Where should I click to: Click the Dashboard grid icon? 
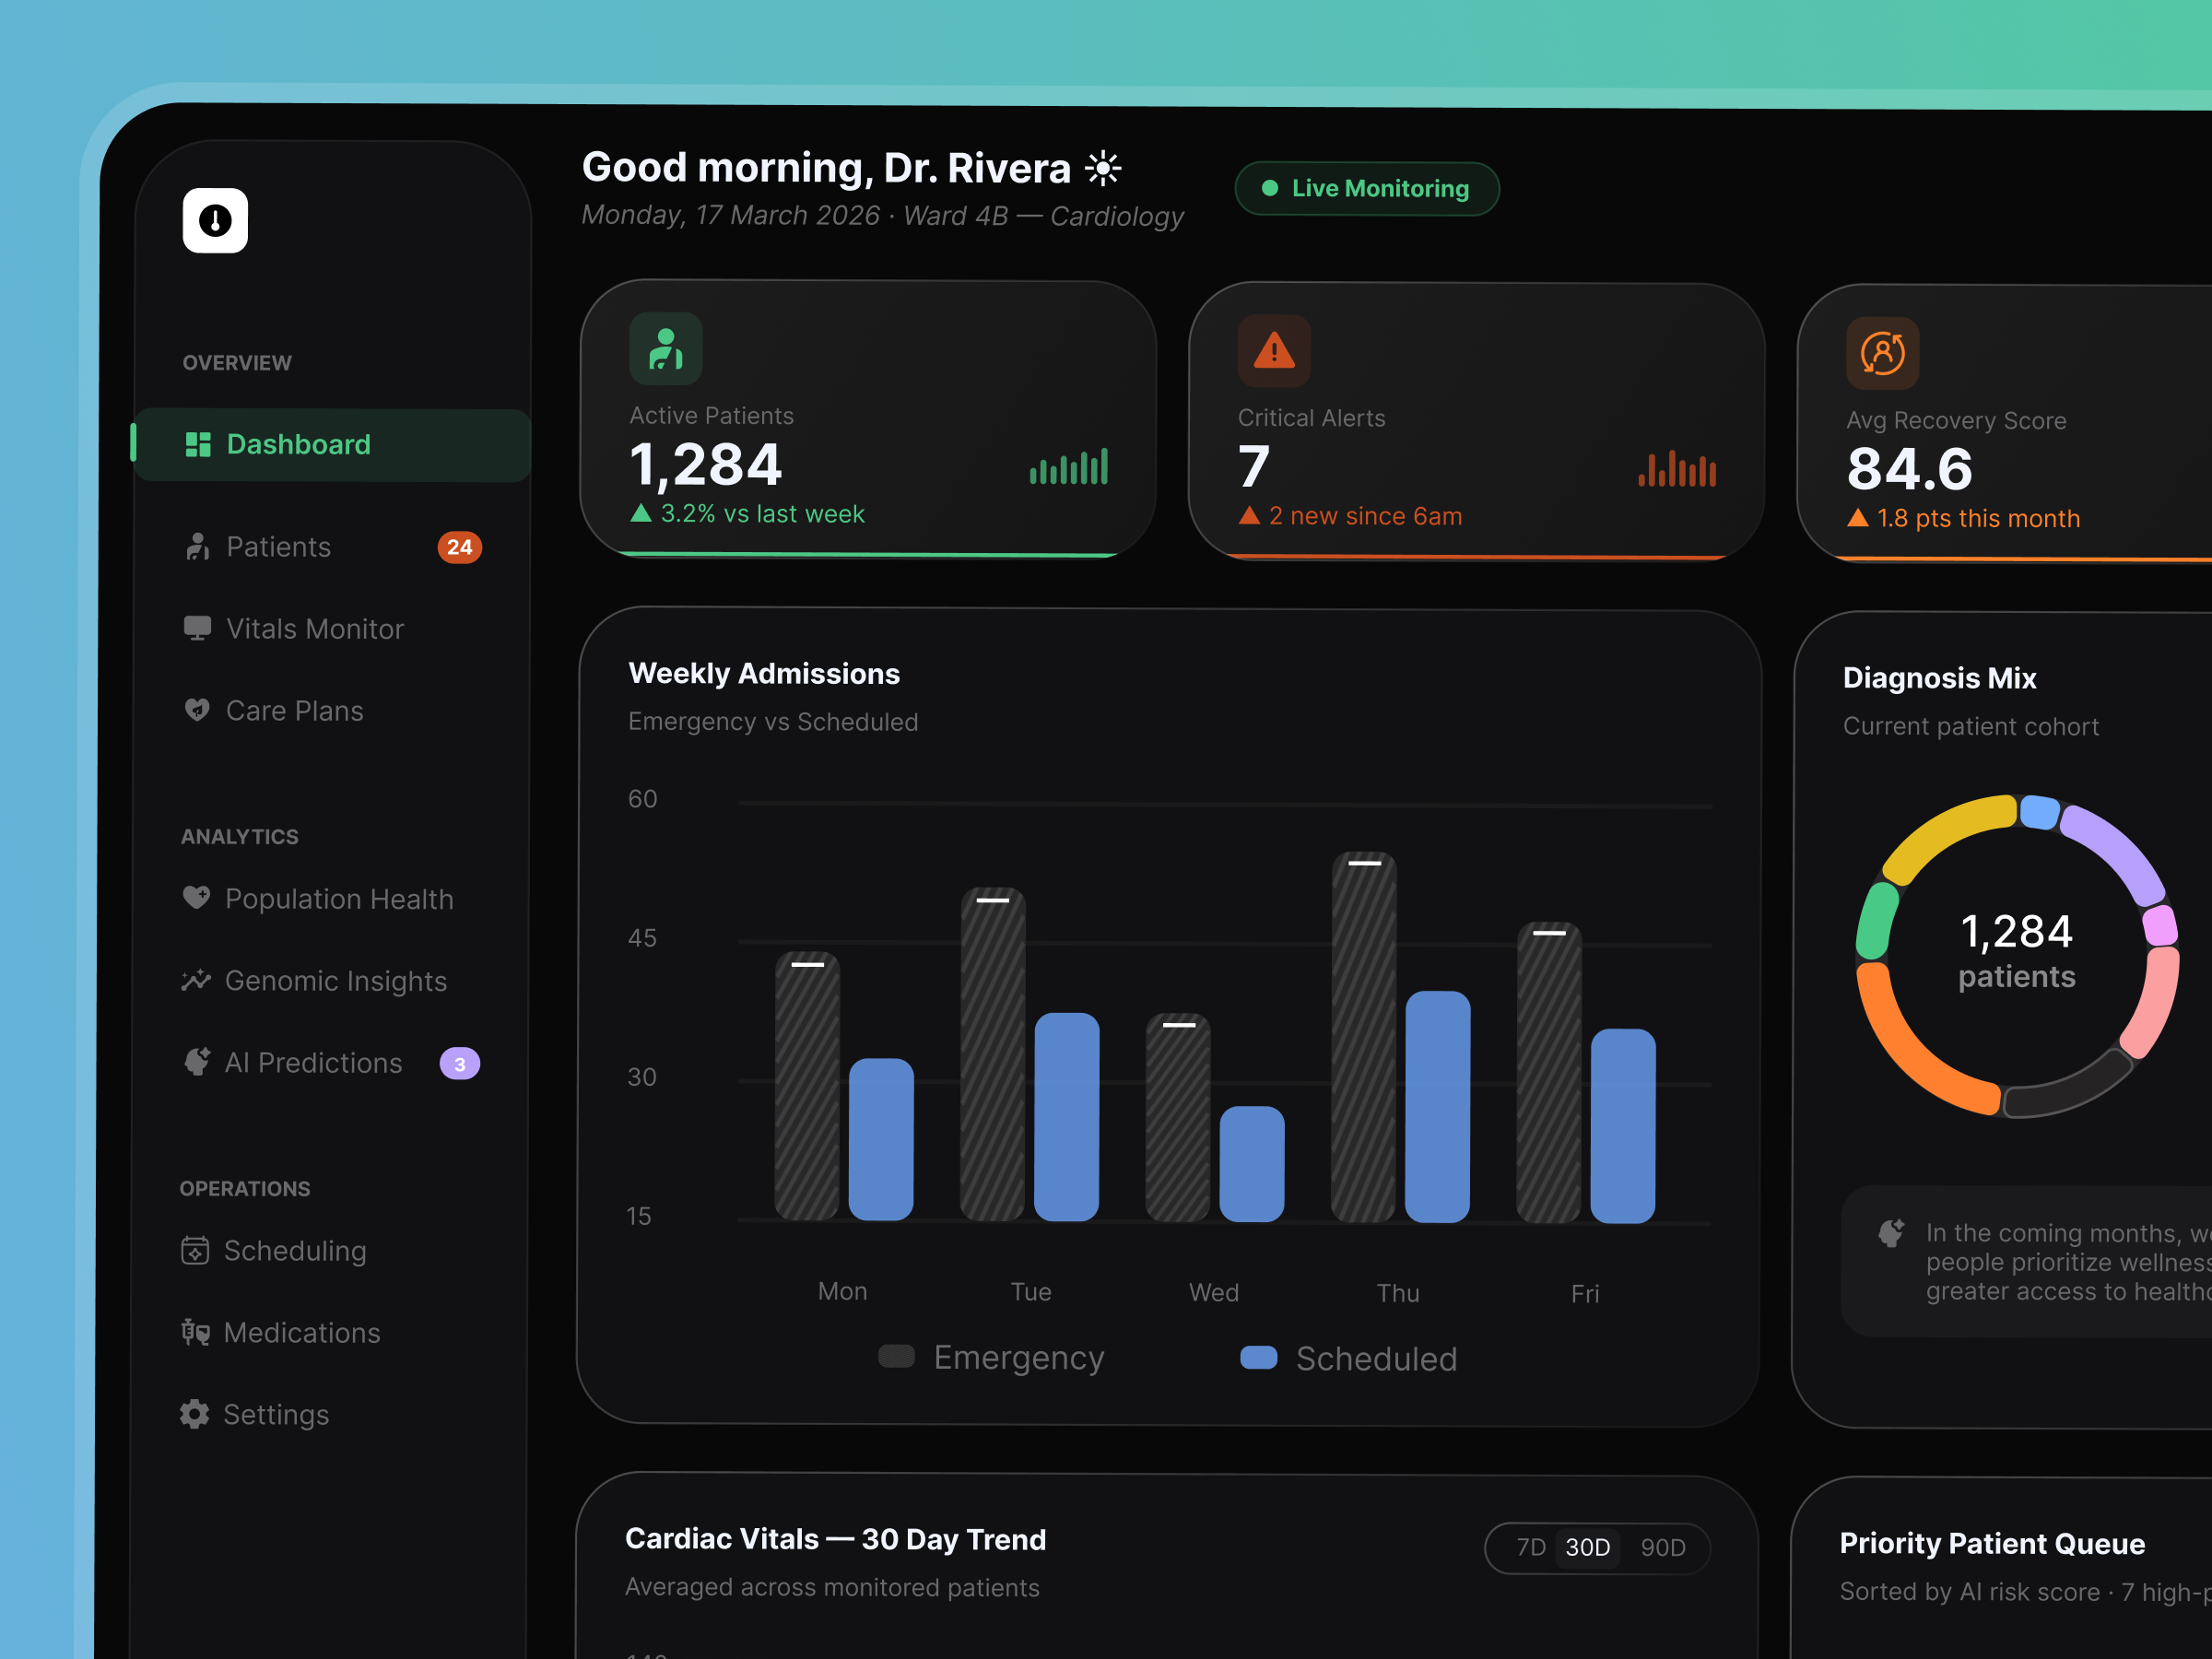coord(198,444)
